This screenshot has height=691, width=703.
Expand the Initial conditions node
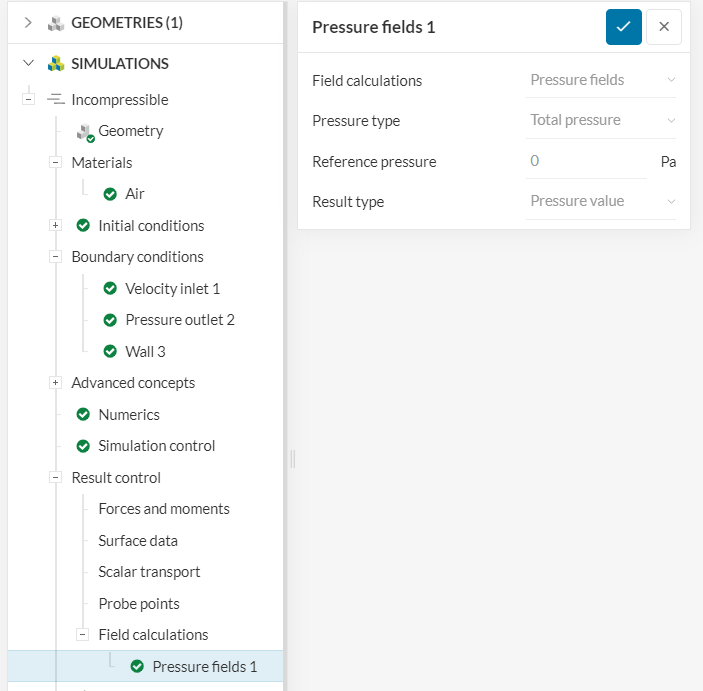point(56,226)
